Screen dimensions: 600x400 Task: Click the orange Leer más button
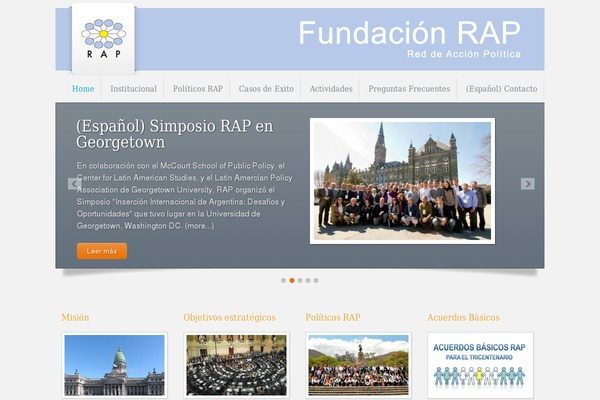coord(102,251)
